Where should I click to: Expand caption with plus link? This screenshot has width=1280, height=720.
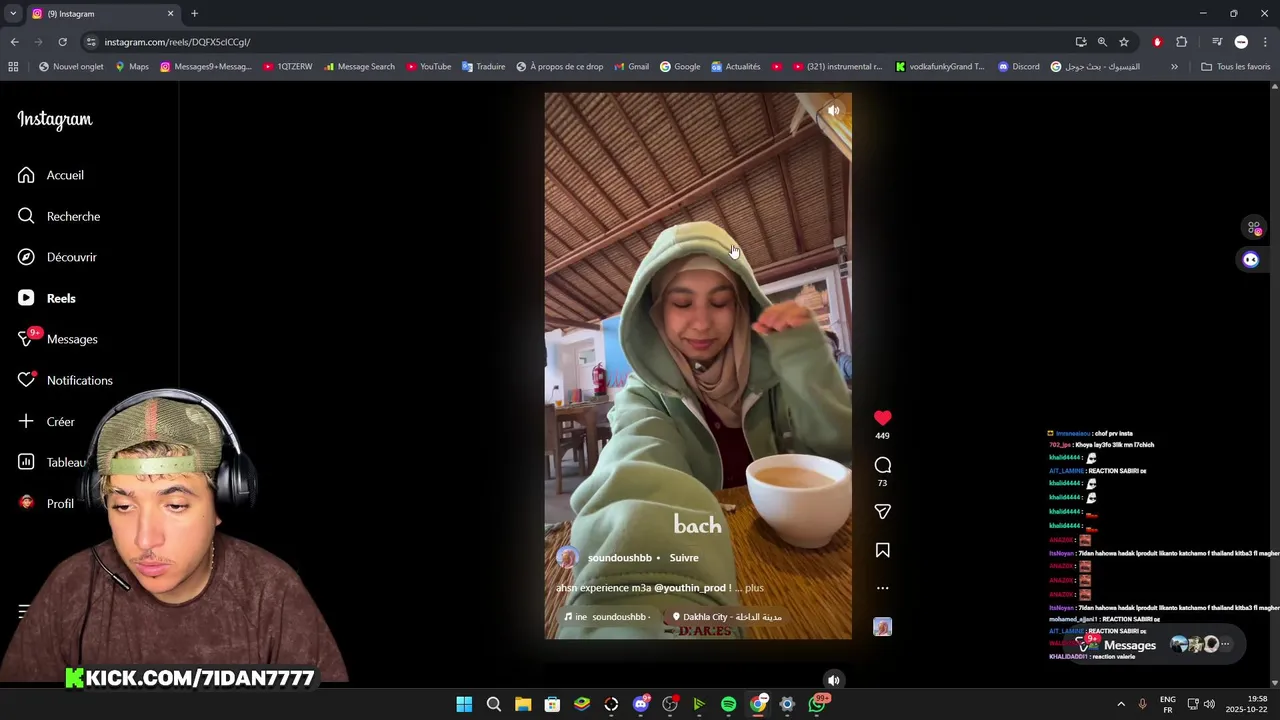click(754, 588)
